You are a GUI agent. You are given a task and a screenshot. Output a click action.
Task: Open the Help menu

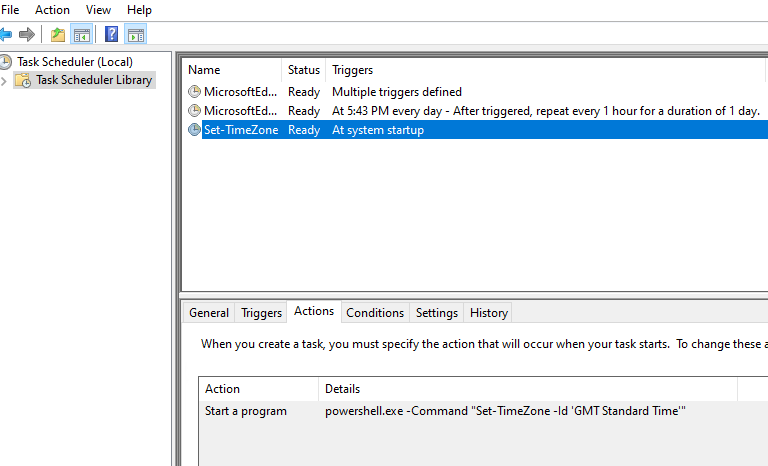point(139,10)
